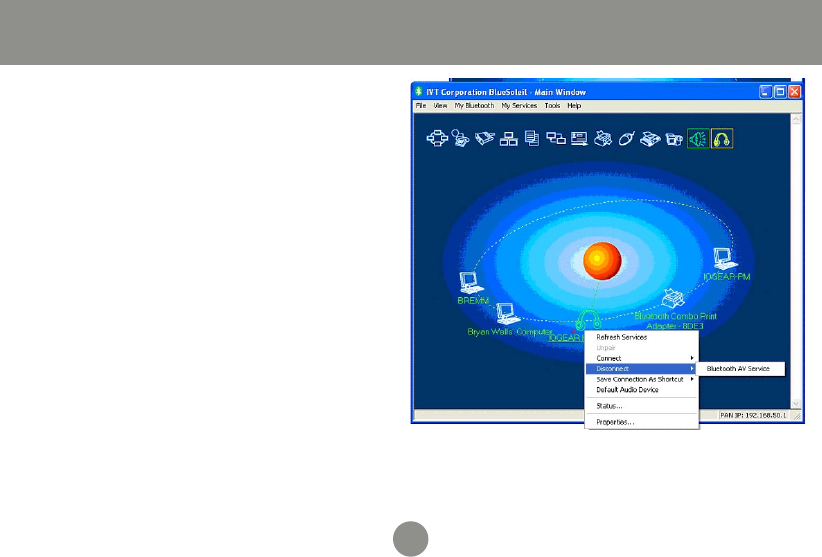
Task: Select the Basic Imaging service icon
Action: pos(674,138)
